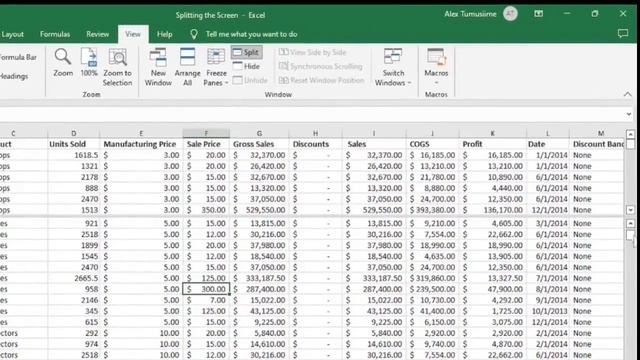The height and width of the screenshot is (360, 640).
Task: Click the Profit header cell
Action: tap(493, 144)
